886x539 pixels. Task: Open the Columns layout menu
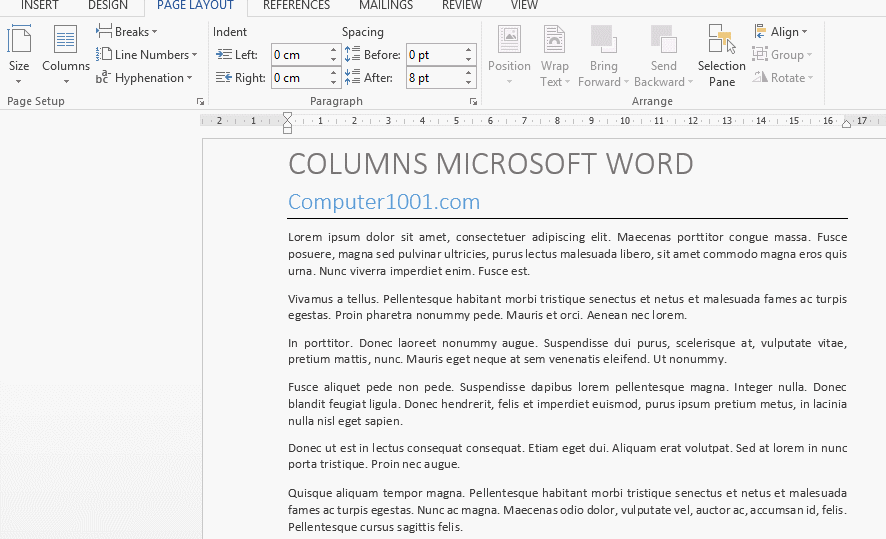click(66, 55)
